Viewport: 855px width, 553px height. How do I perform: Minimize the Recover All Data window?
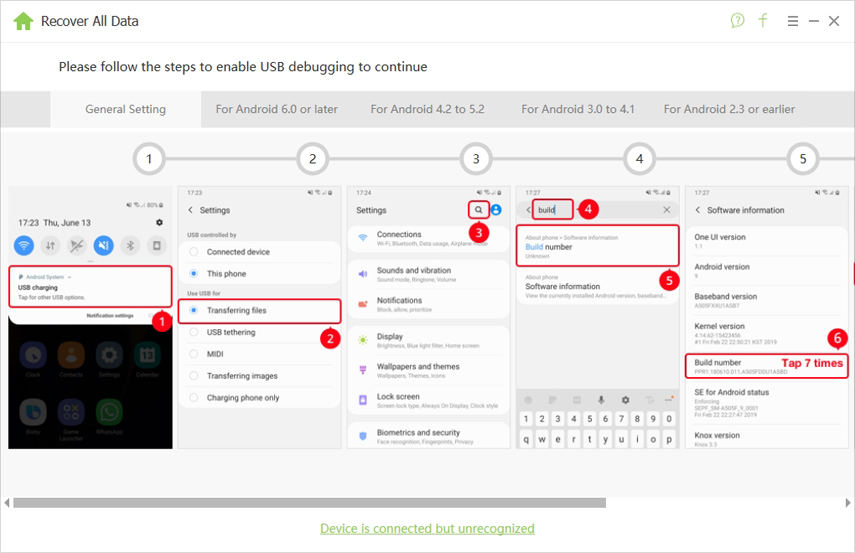814,21
